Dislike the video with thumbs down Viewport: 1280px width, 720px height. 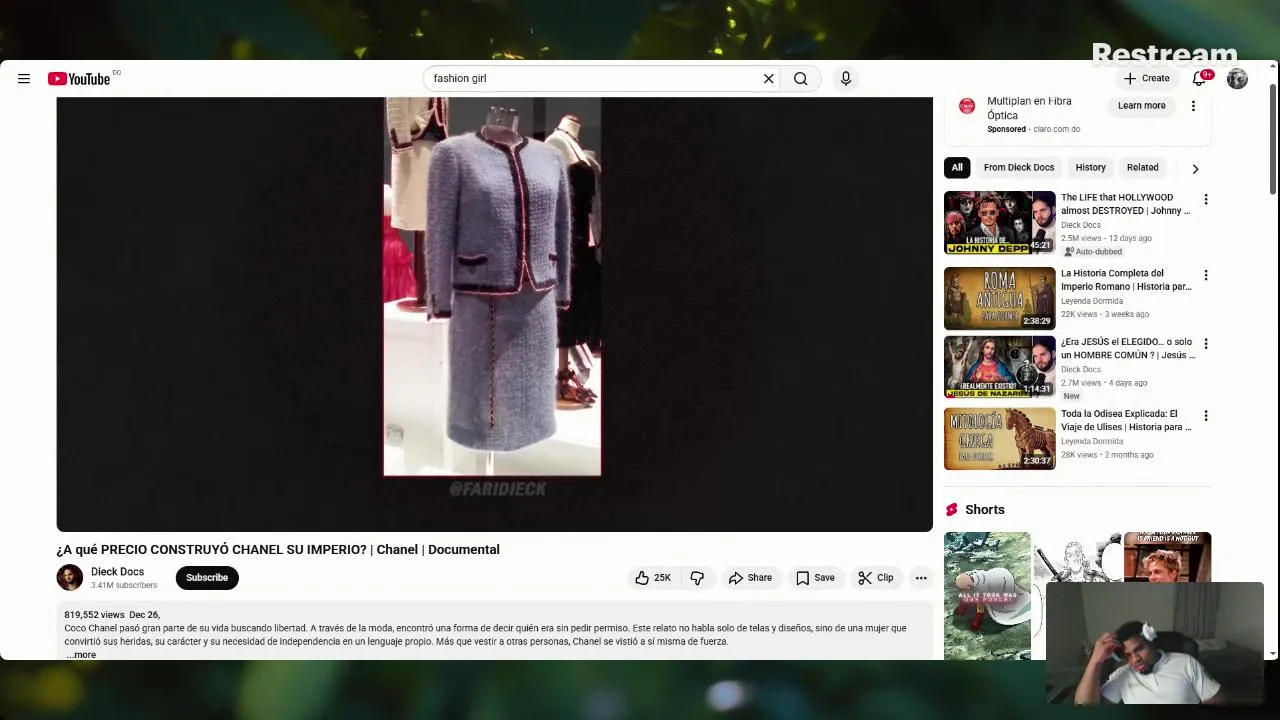(x=697, y=578)
